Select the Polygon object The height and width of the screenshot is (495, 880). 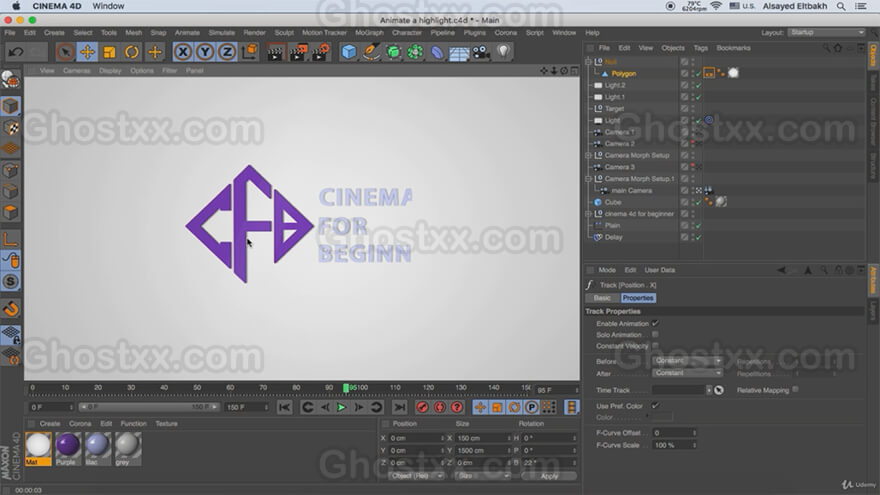point(624,74)
